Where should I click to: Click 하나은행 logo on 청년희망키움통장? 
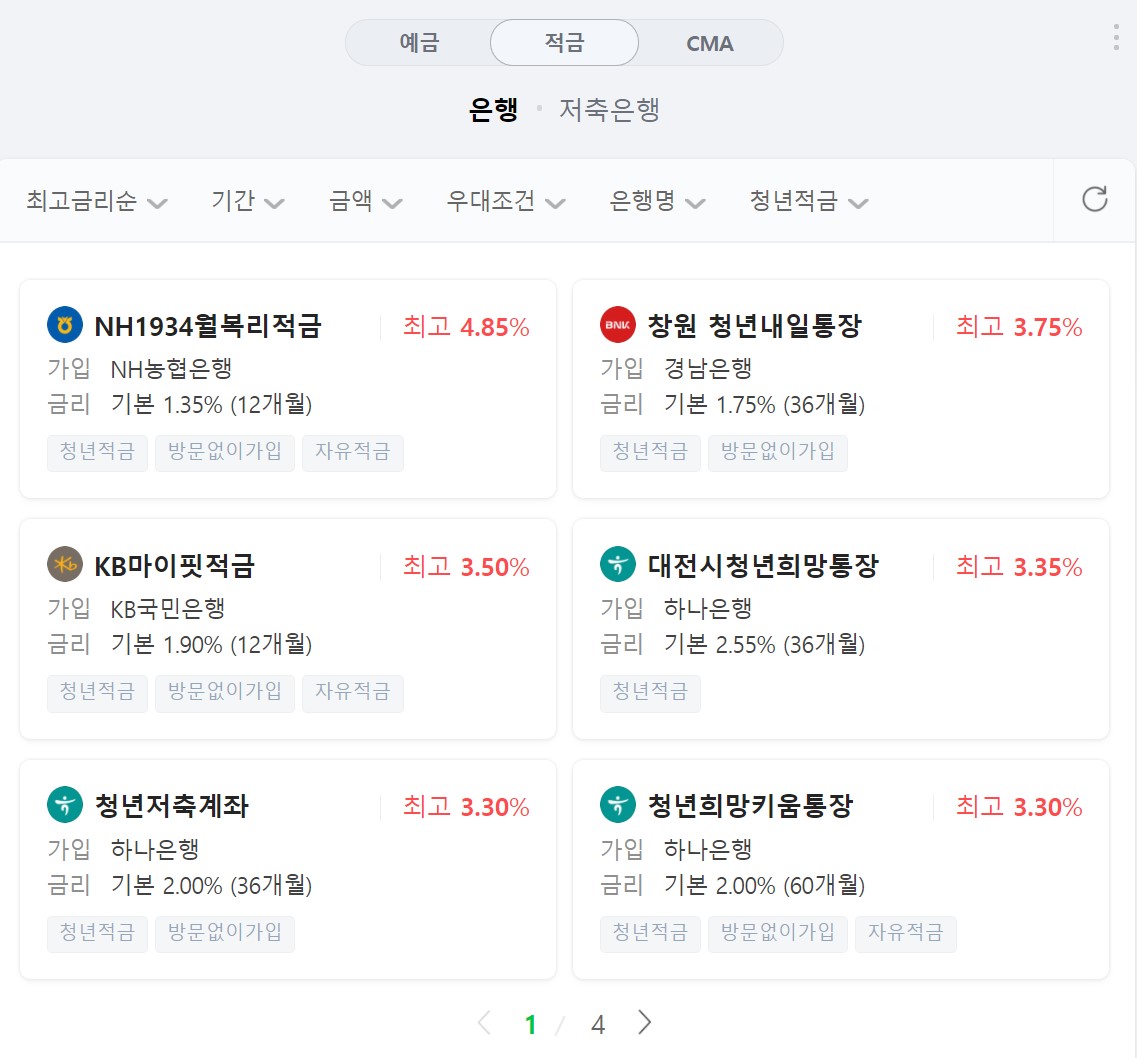(x=618, y=805)
